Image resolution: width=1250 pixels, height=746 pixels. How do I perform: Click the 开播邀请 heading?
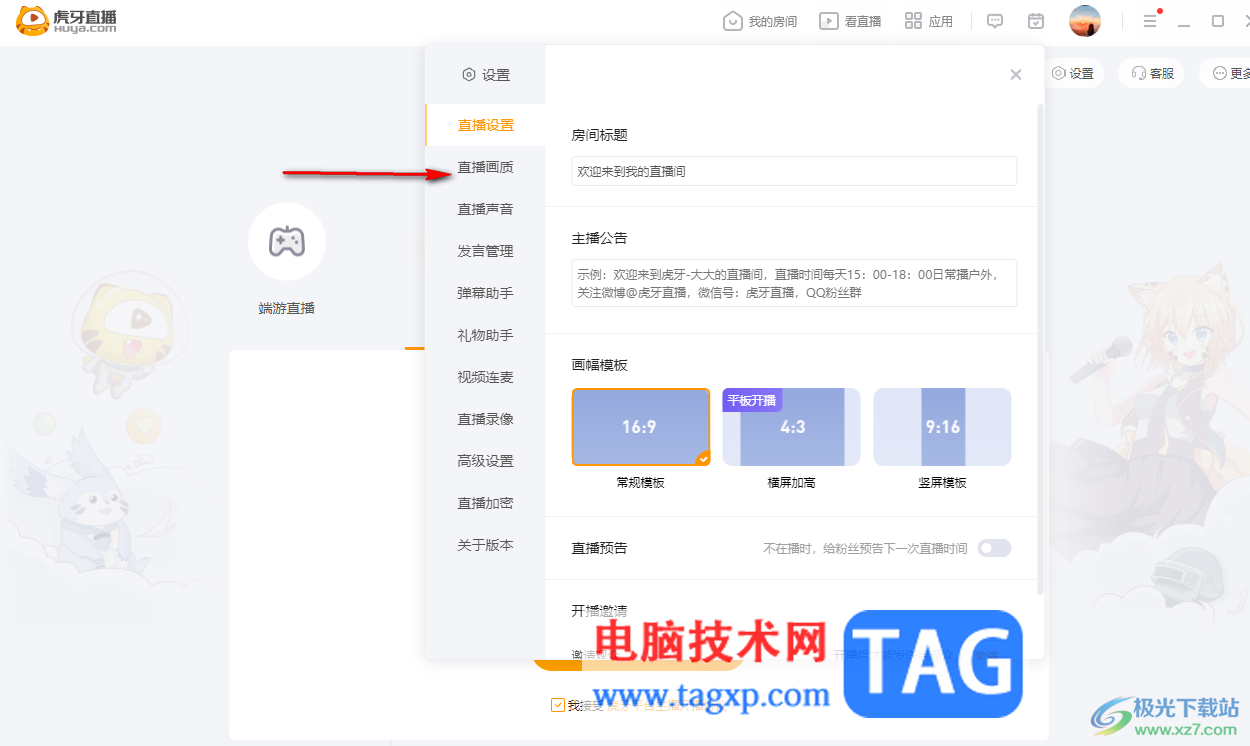click(599, 611)
